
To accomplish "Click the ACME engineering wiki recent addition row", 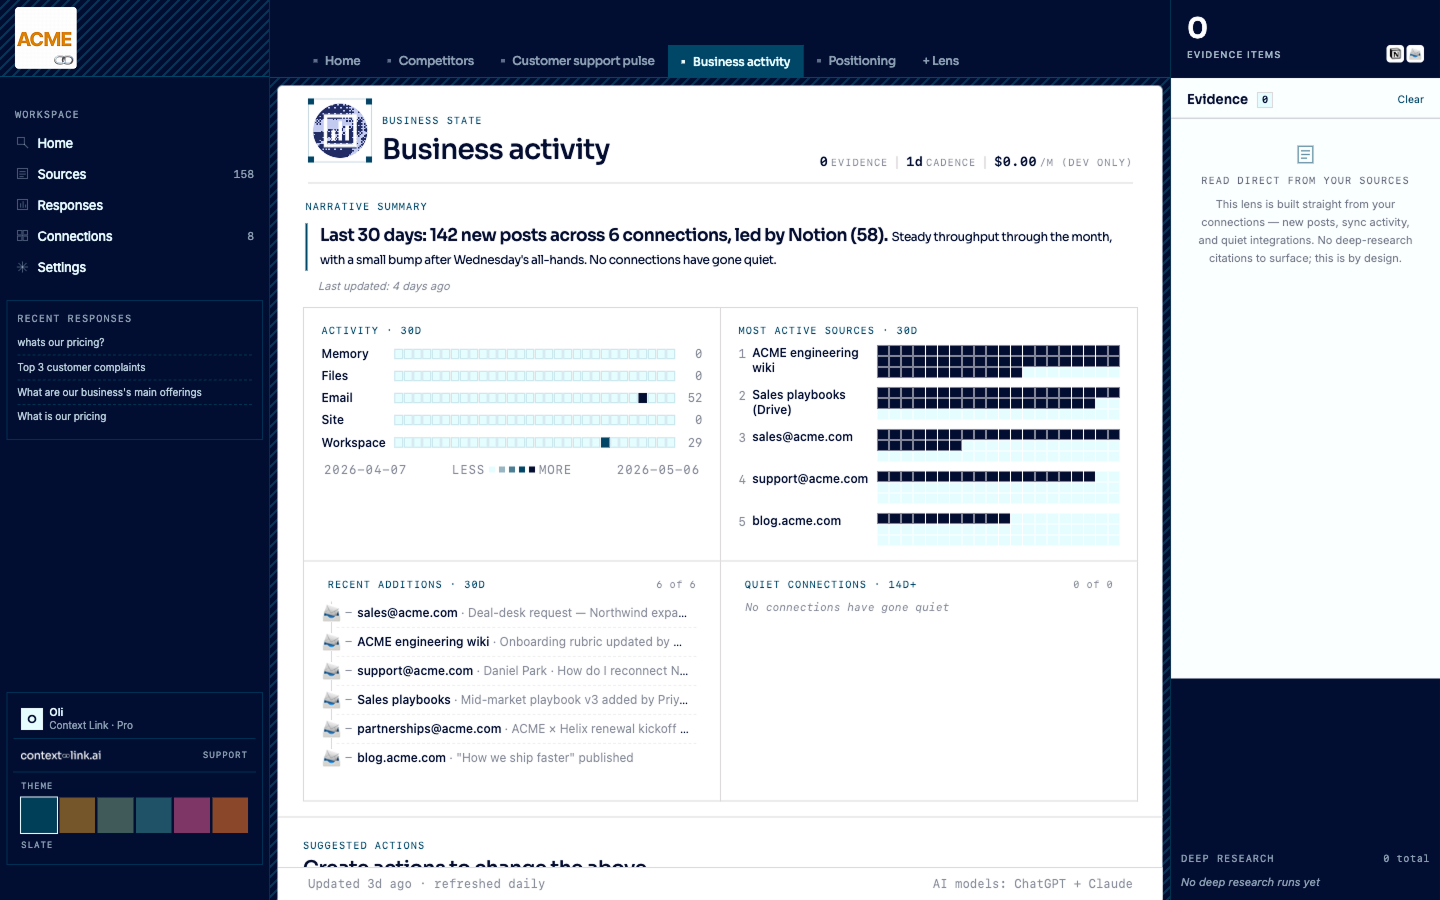I will pyautogui.click(x=509, y=642).
